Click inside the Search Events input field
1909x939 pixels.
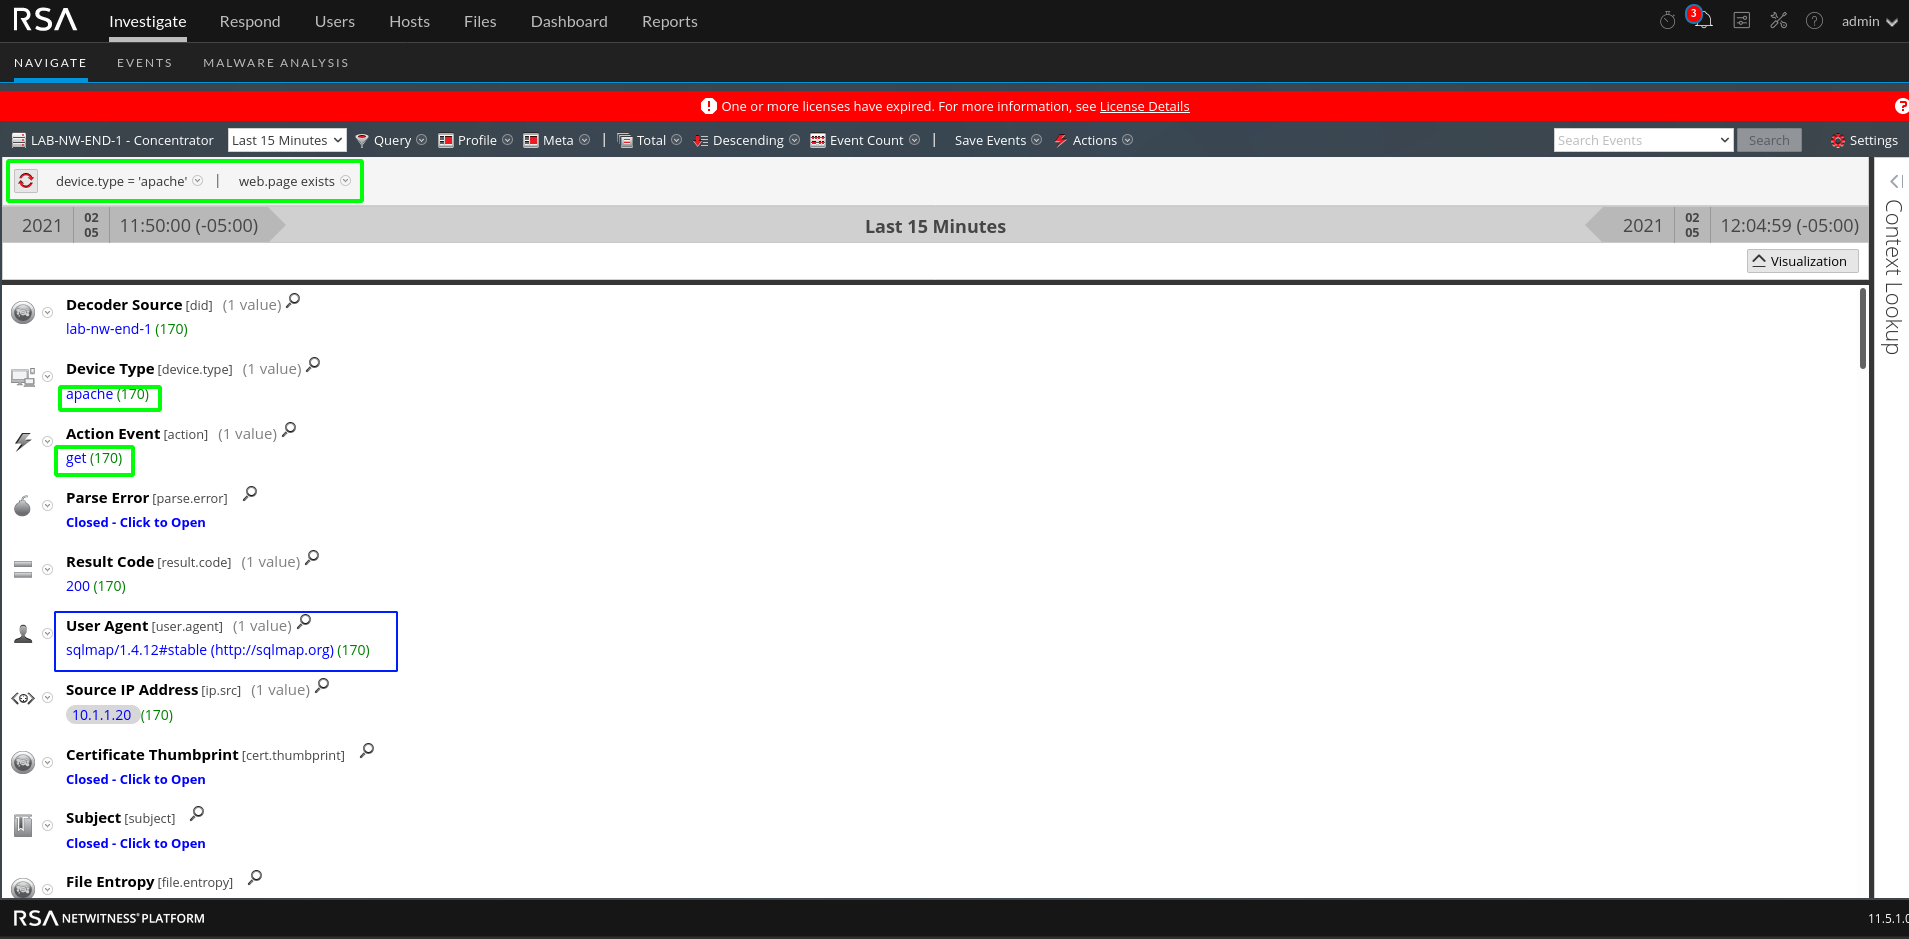point(1630,140)
